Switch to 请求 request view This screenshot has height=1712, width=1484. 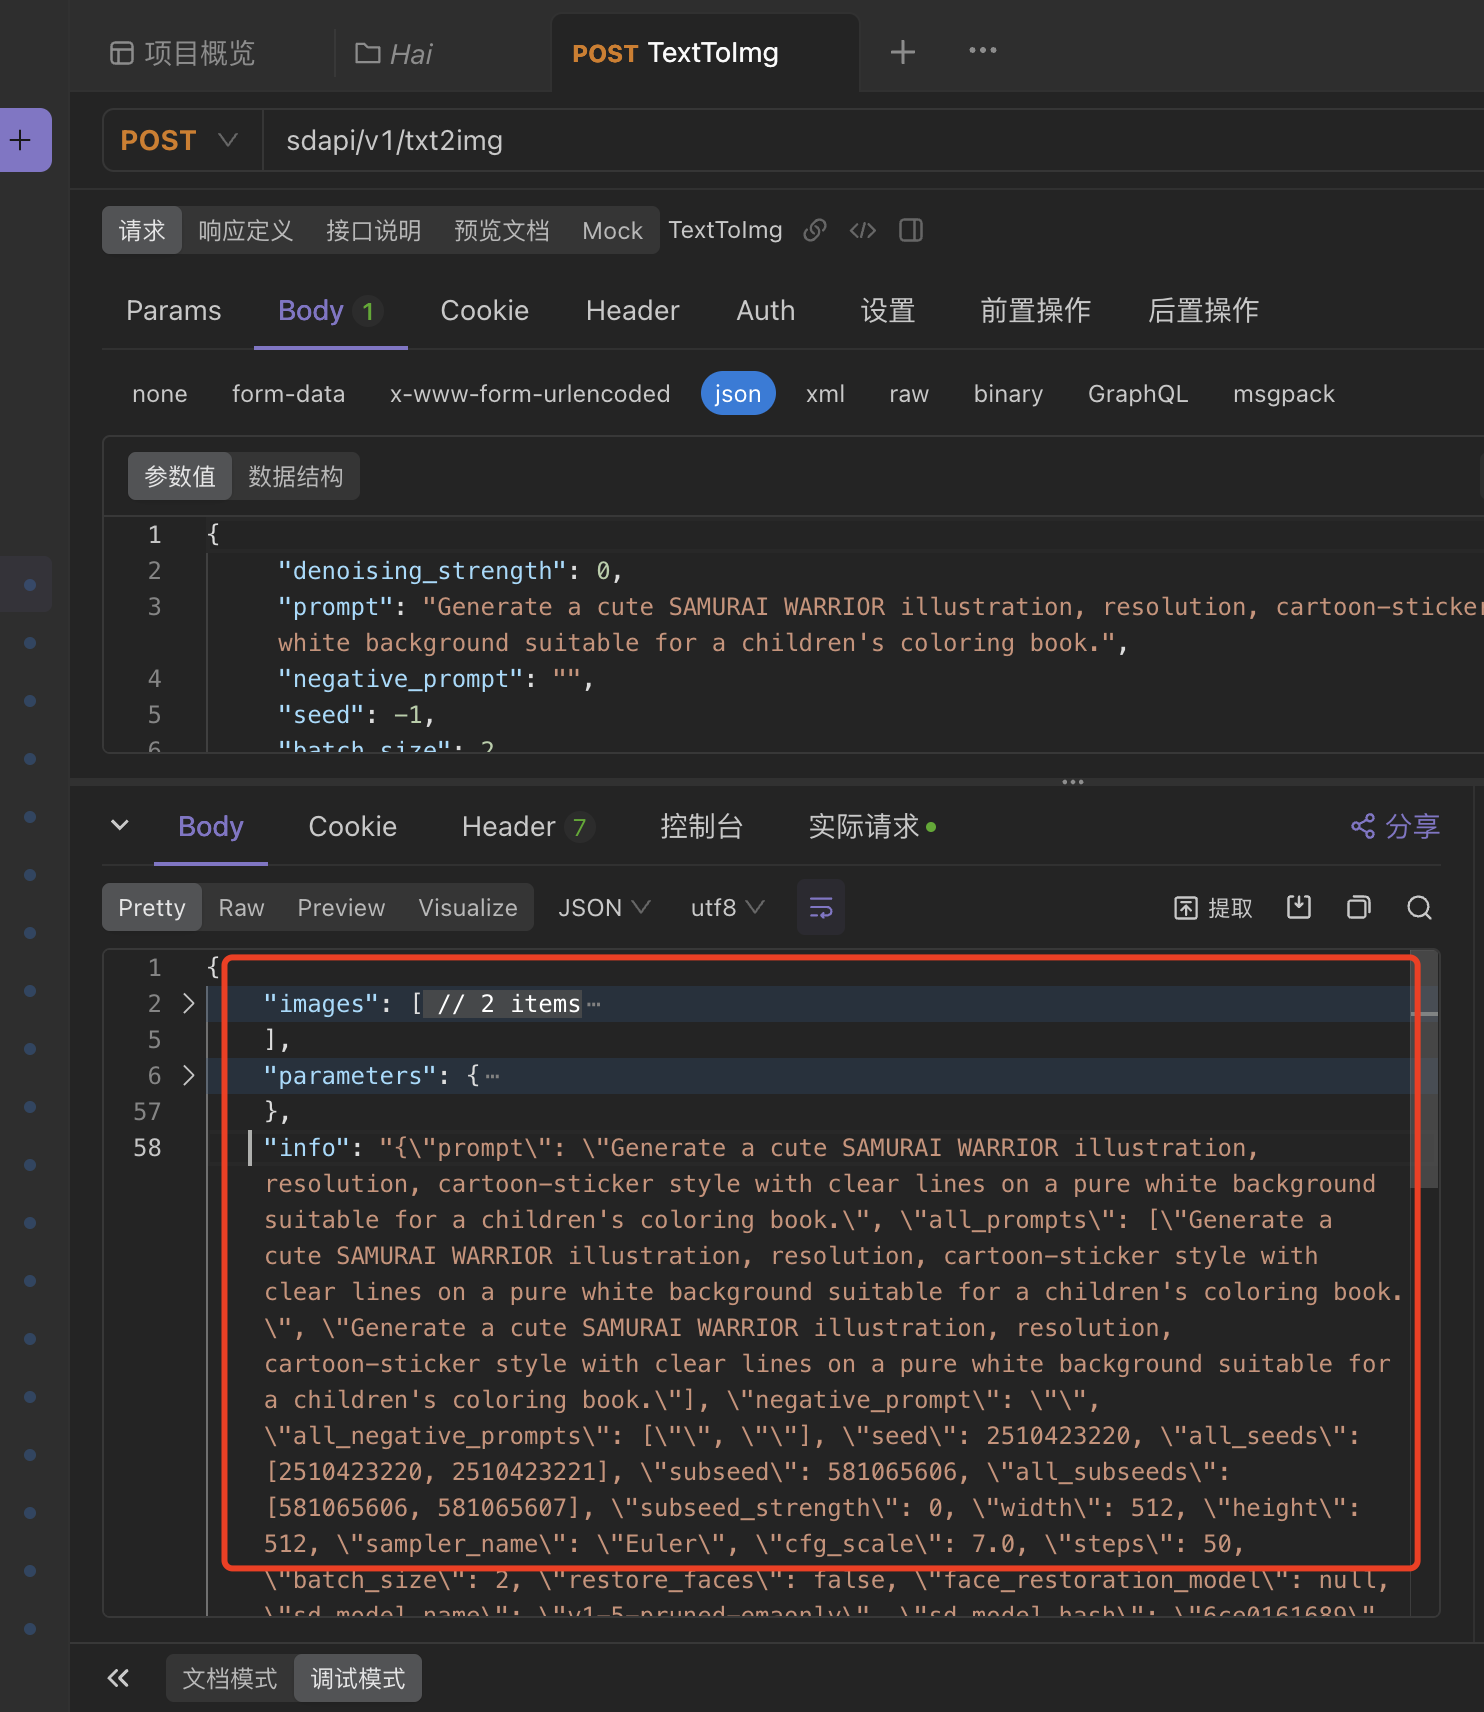tap(142, 230)
